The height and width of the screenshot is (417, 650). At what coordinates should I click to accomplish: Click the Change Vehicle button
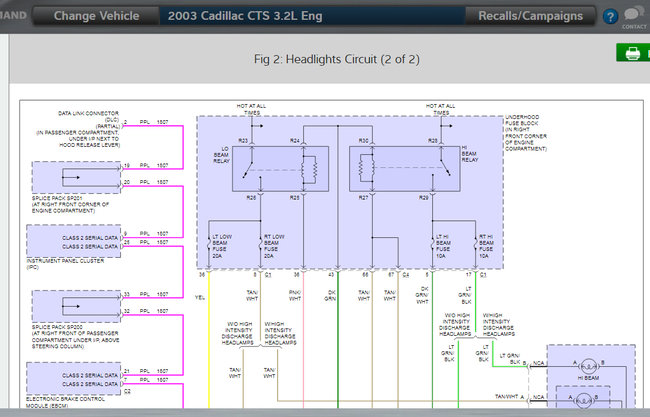[x=96, y=16]
